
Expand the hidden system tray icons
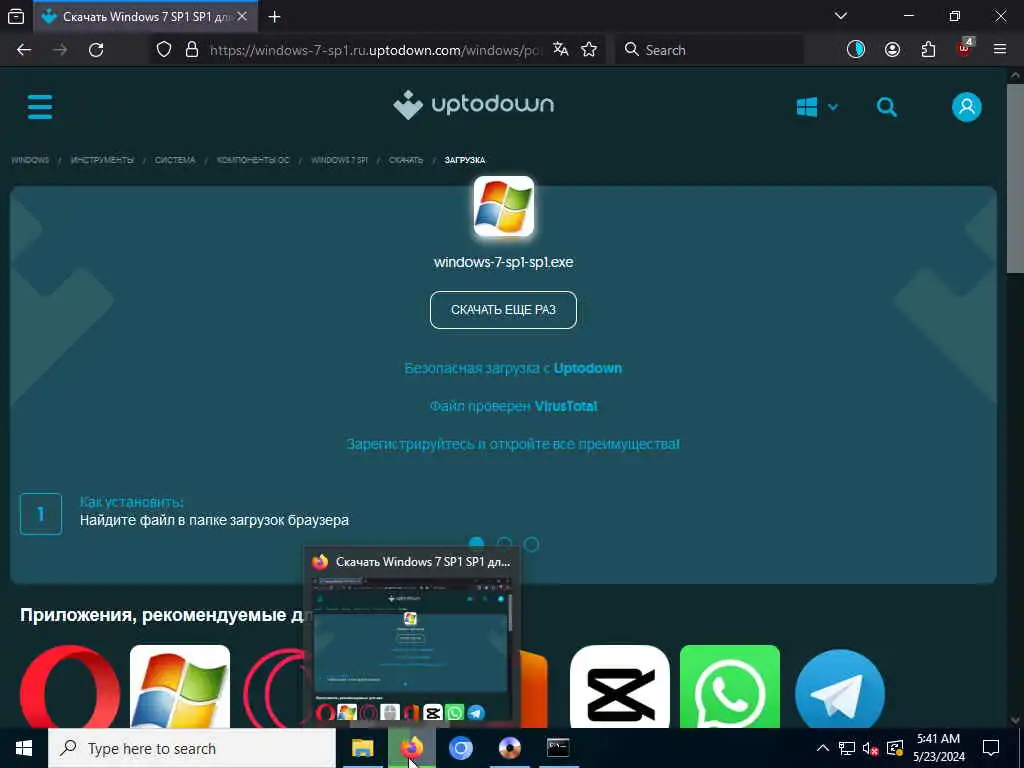pos(823,748)
